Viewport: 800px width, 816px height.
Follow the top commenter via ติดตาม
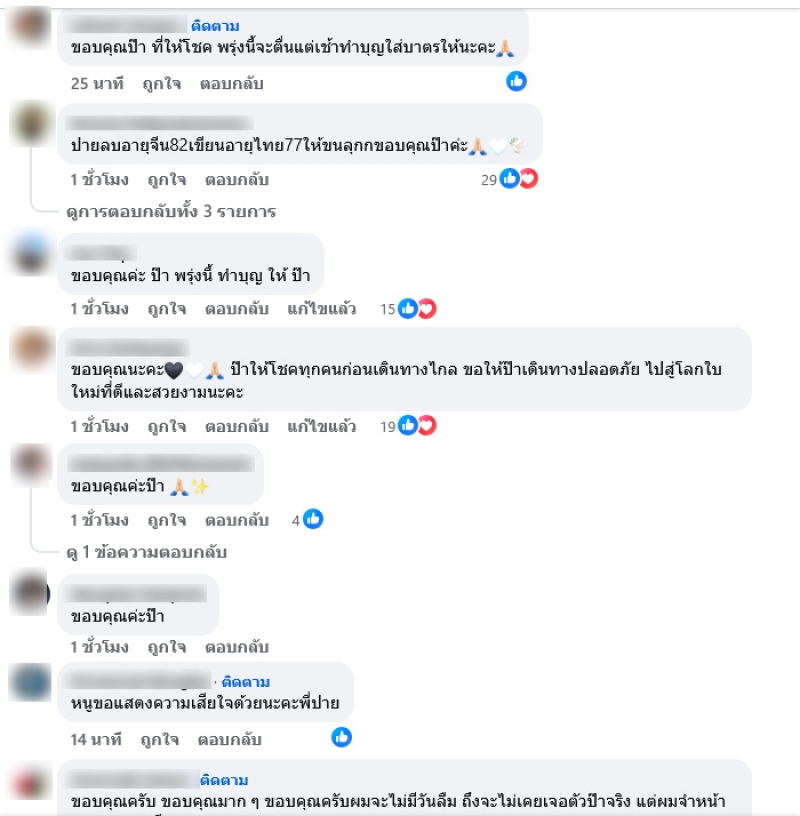coord(215,26)
